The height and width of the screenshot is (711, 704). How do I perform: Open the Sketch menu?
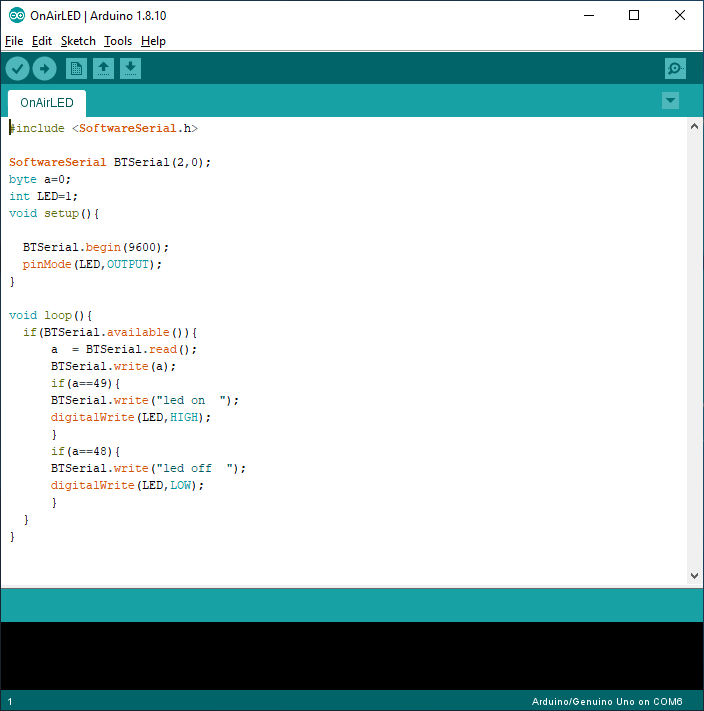pos(78,41)
